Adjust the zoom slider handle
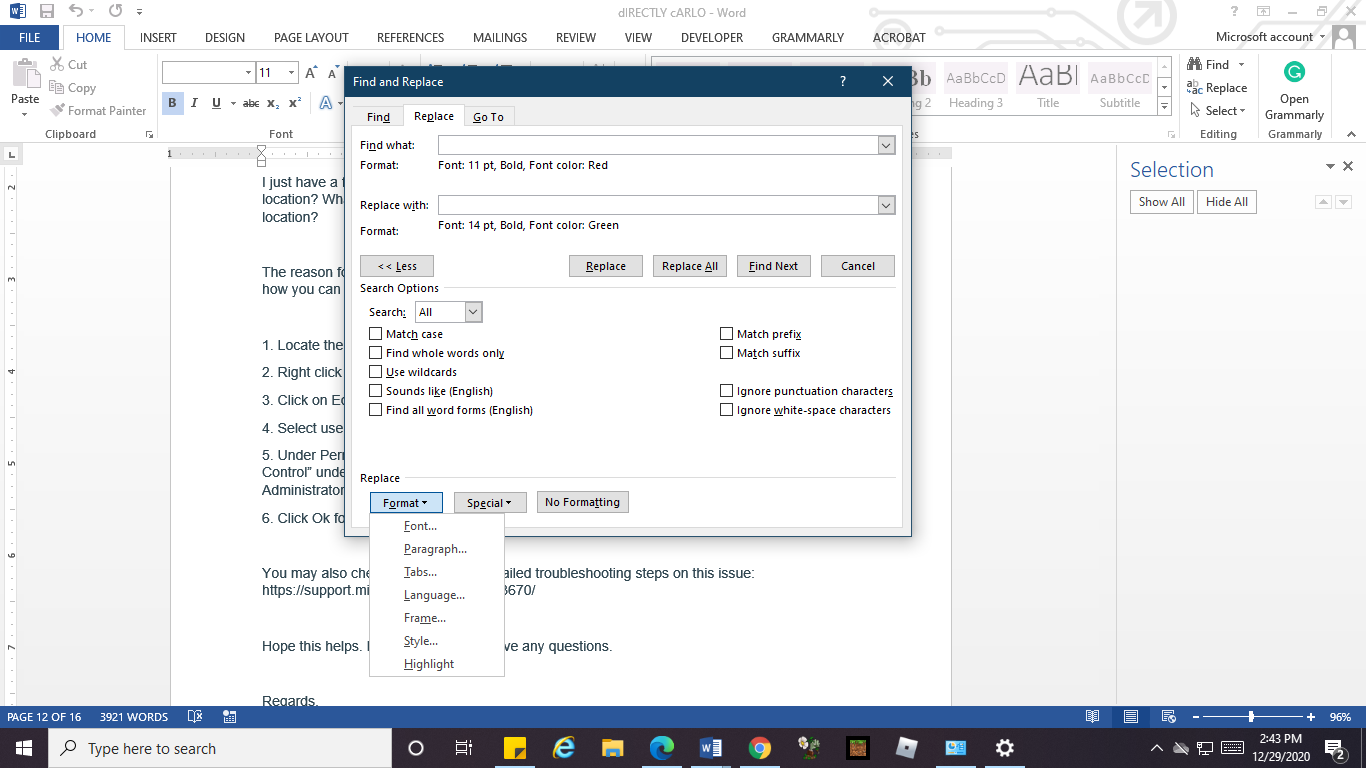Screen dimensions: 1366x768 click(1251, 717)
